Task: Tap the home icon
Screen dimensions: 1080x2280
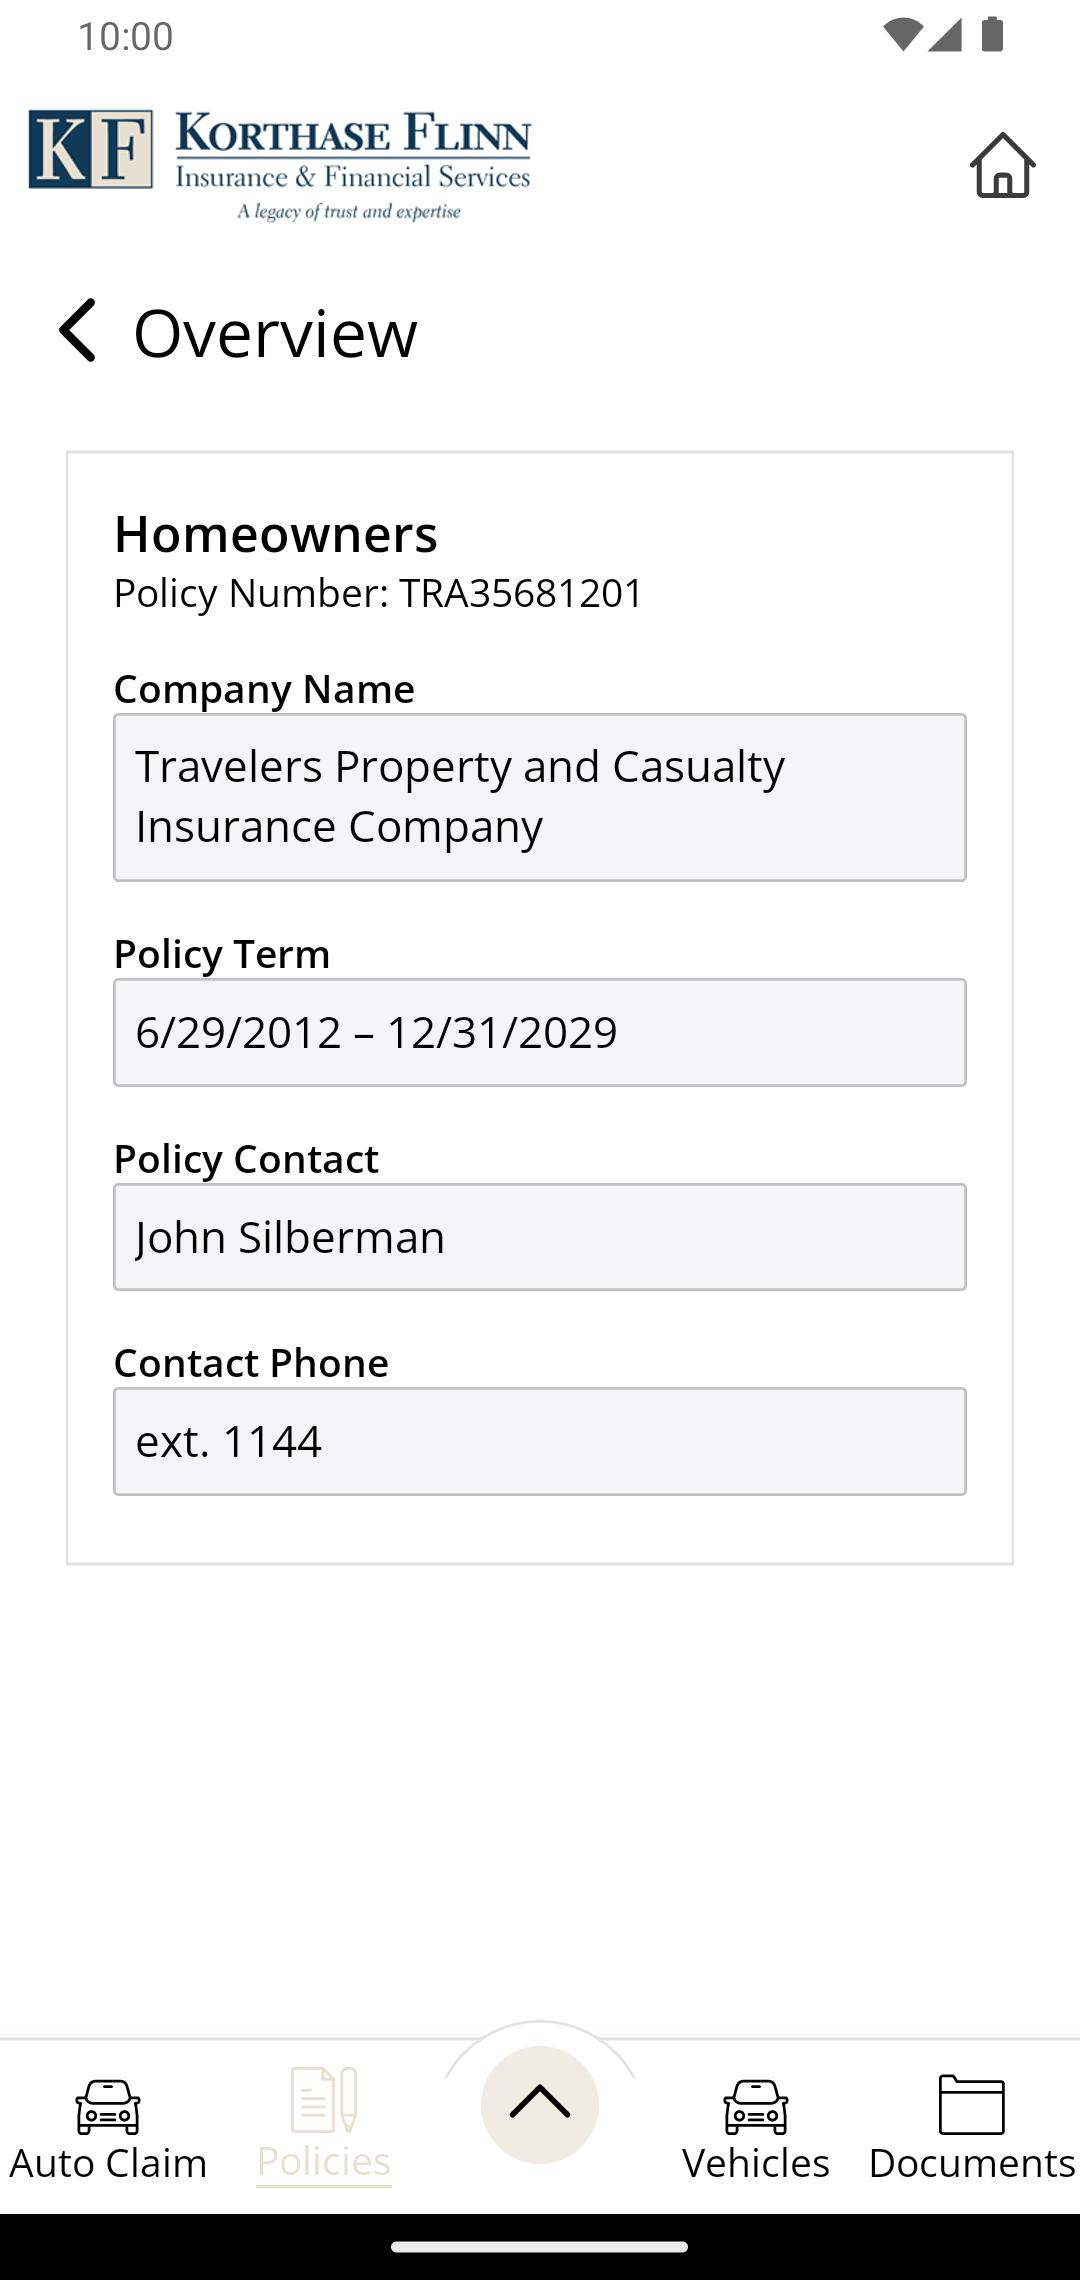Action: [1002, 166]
